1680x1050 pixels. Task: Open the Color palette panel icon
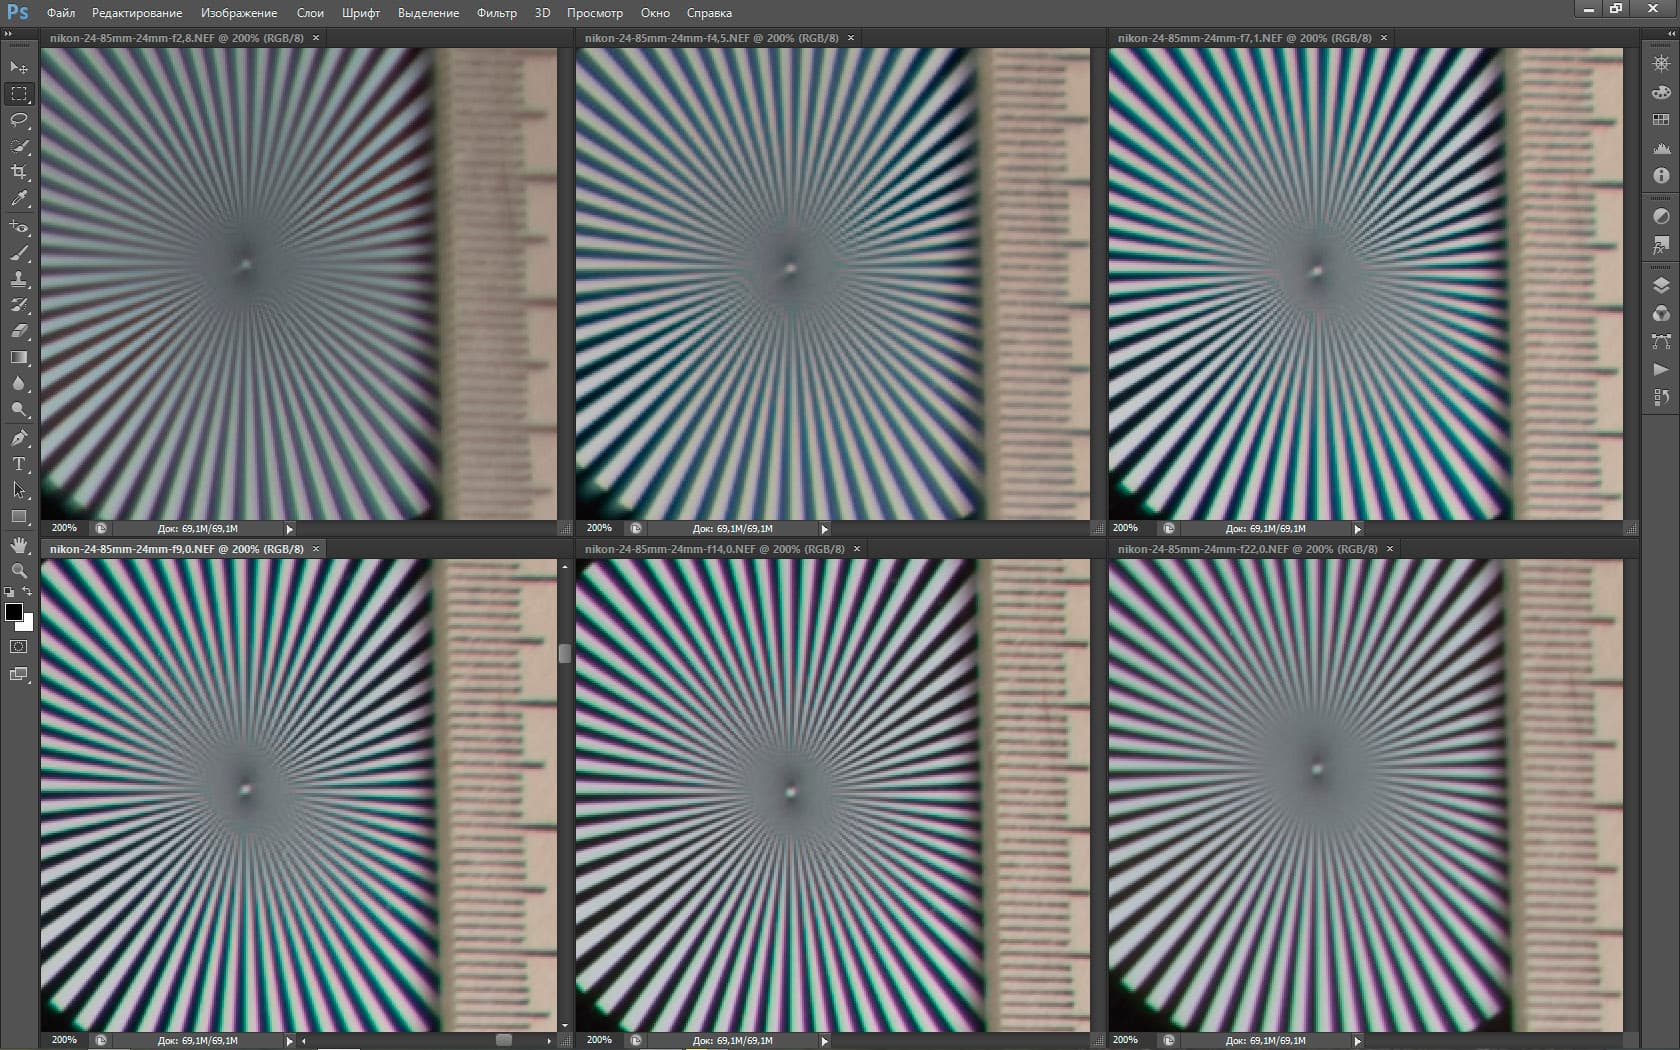coord(1661,92)
